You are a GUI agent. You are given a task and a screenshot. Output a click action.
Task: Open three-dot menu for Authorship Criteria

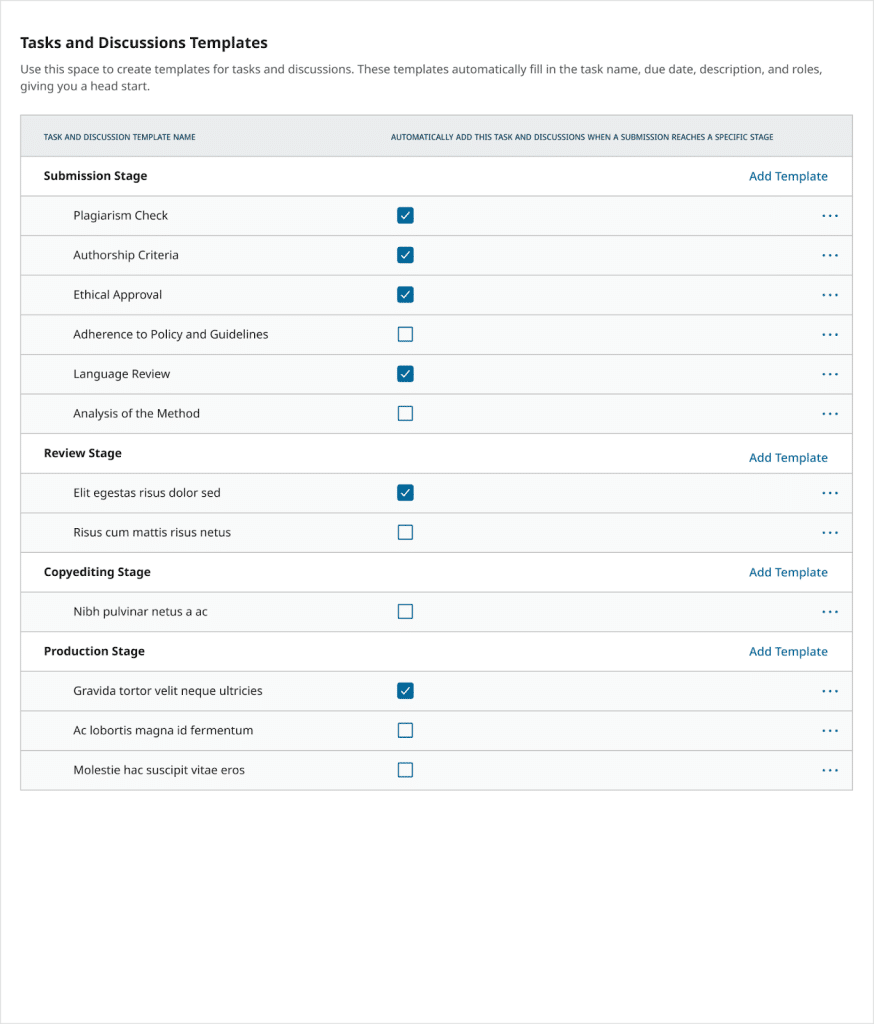(x=829, y=255)
